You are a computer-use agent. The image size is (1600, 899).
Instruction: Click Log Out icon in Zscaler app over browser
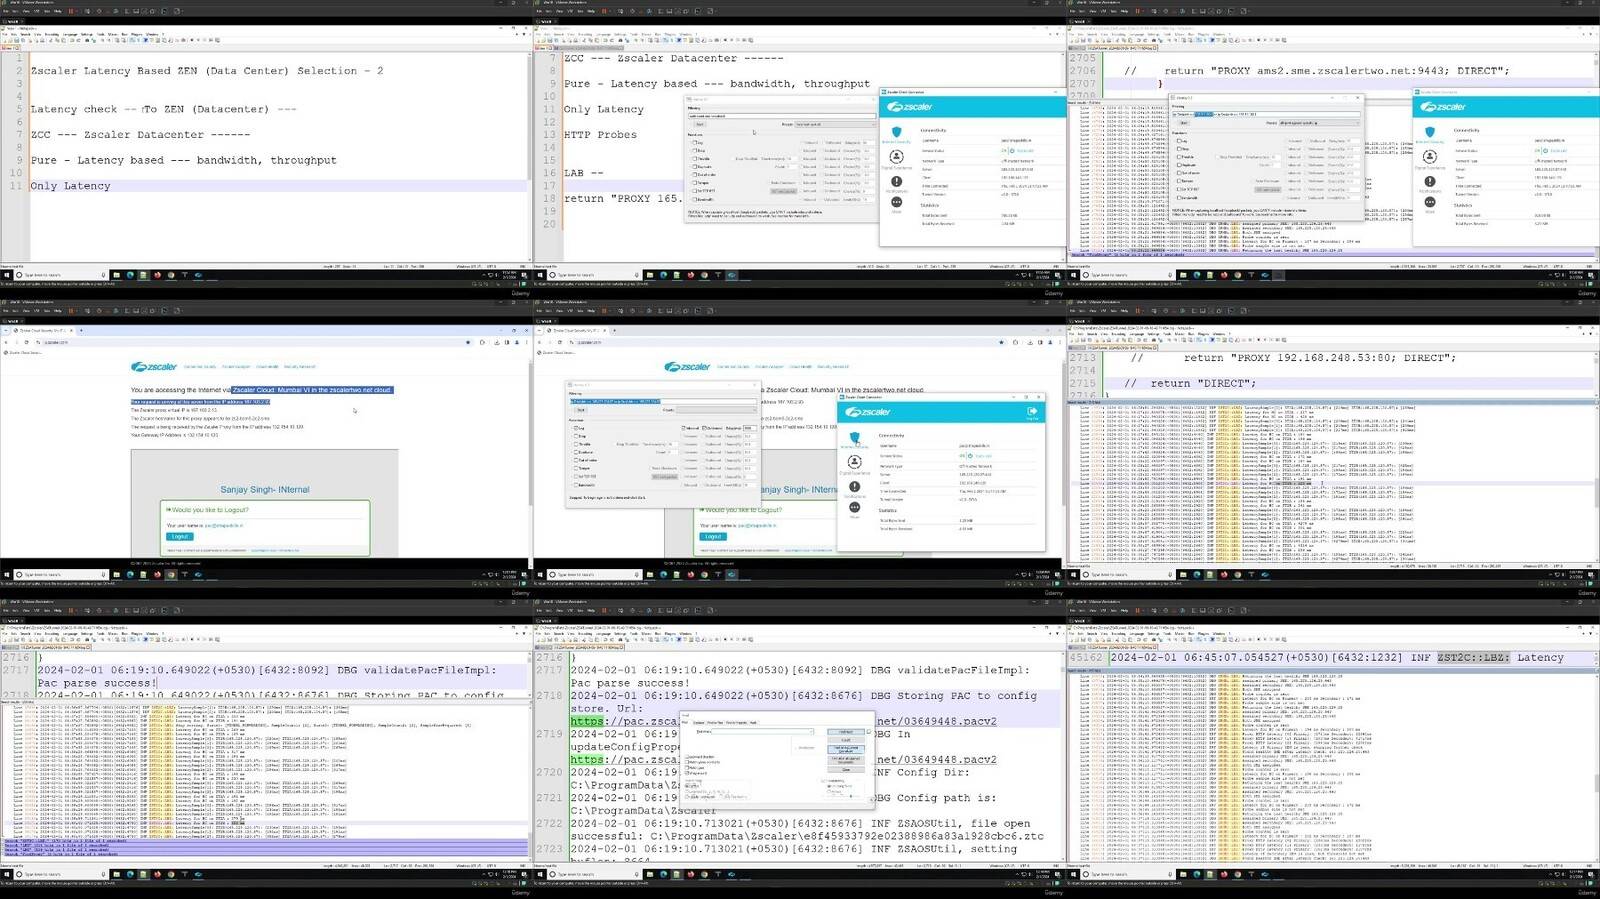1032,412
